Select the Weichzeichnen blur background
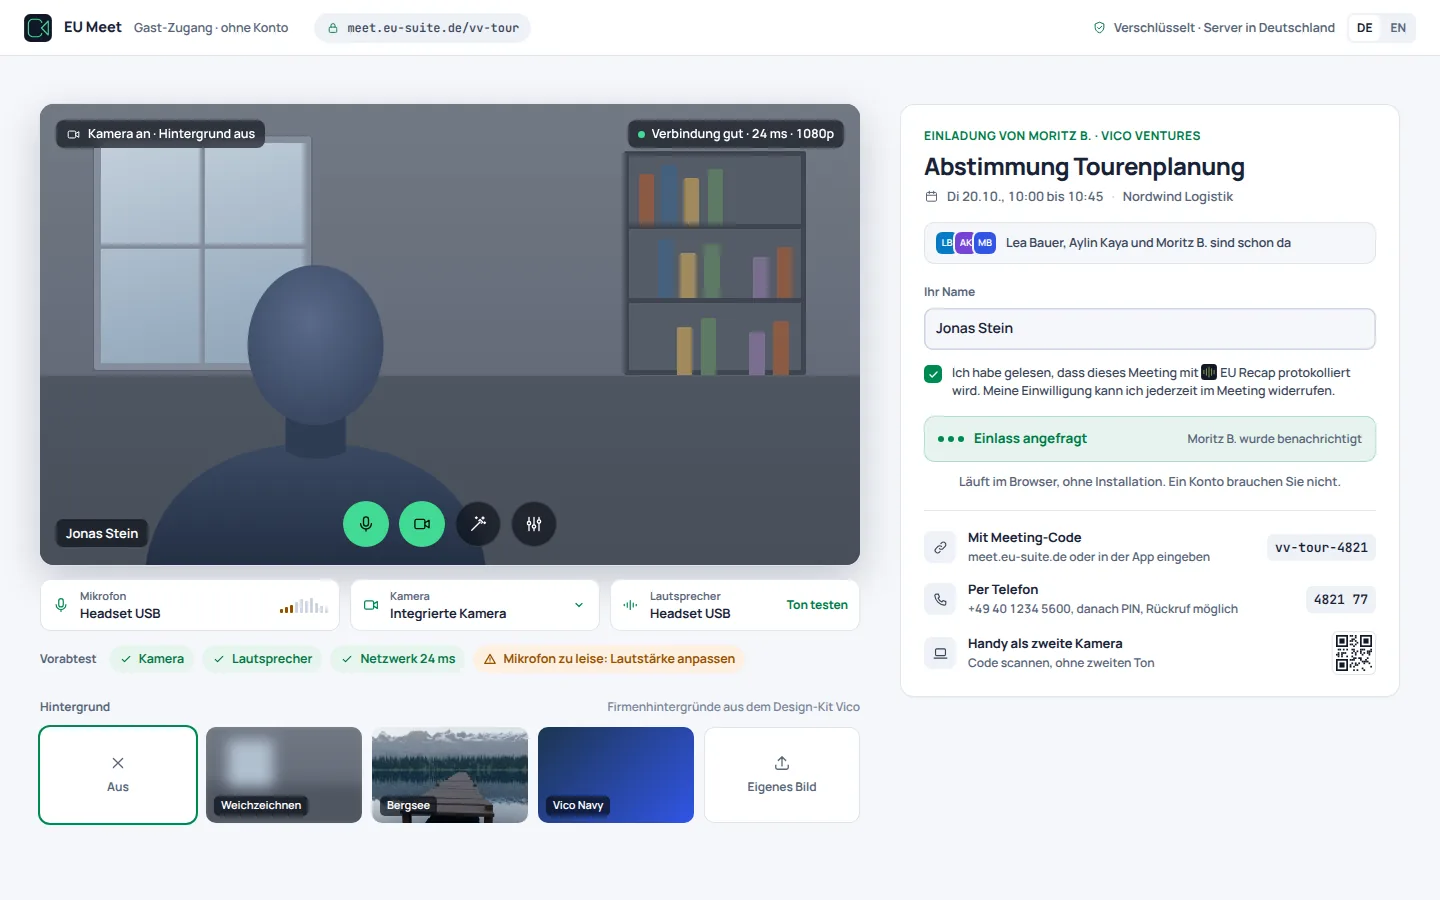The width and height of the screenshot is (1440, 900). coord(284,775)
